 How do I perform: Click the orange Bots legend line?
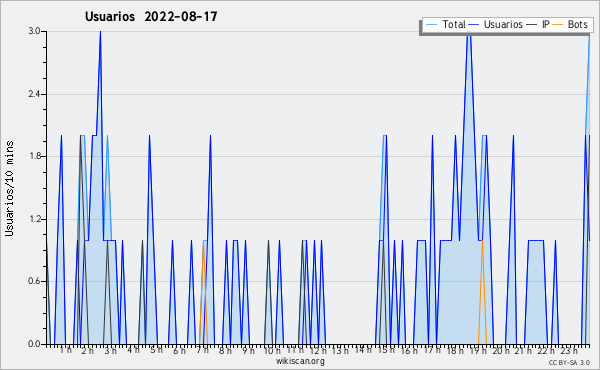558,25
